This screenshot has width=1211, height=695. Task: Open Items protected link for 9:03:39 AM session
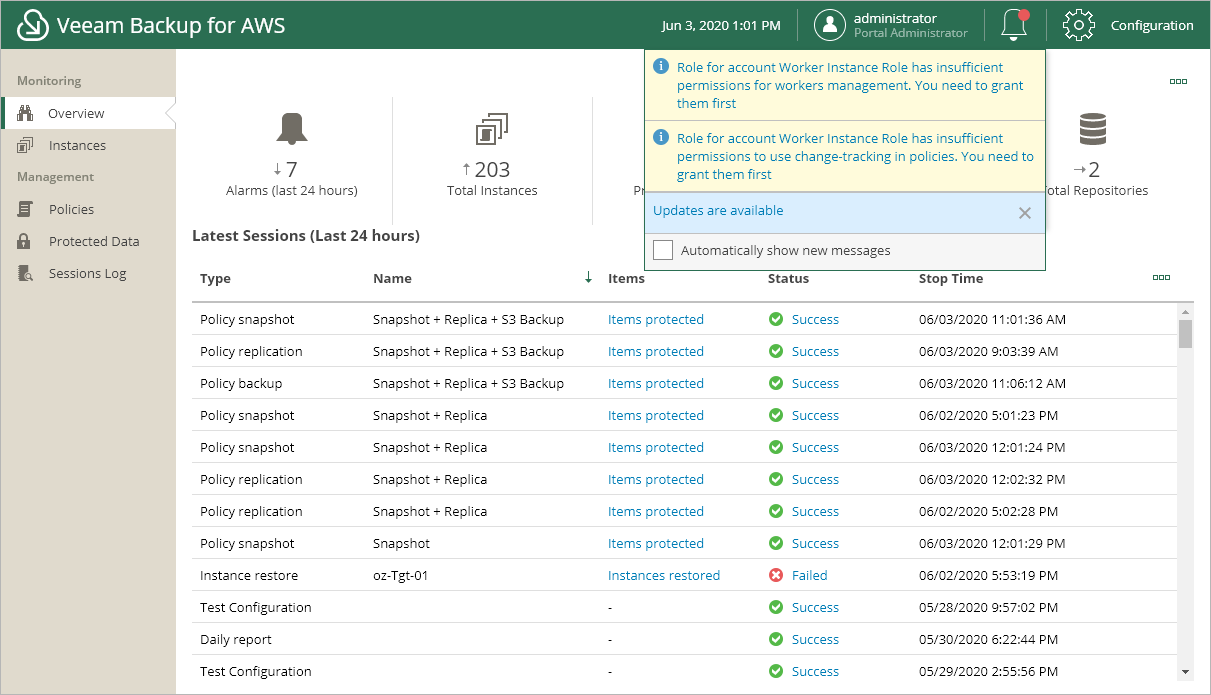tap(656, 351)
